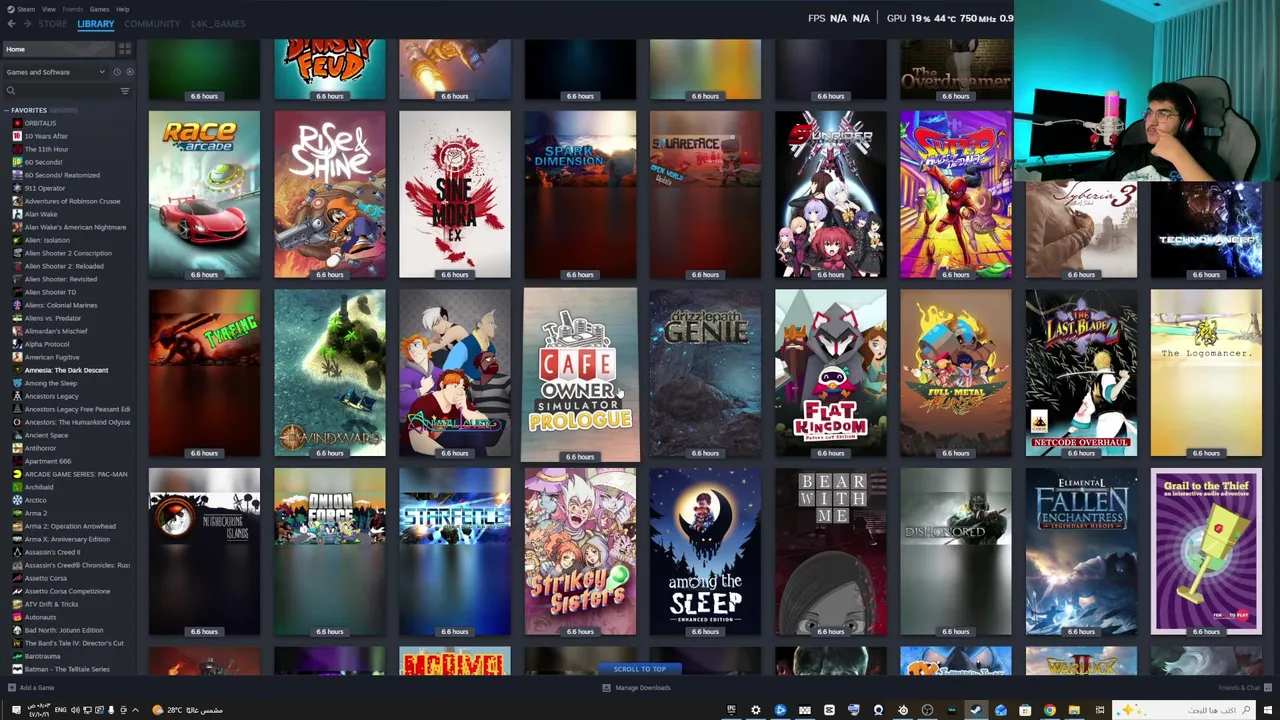Image resolution: width=1280 pixels, height=720 pixels.
Task: Open Sine Mora EX game cover
Action: [455, 194]
